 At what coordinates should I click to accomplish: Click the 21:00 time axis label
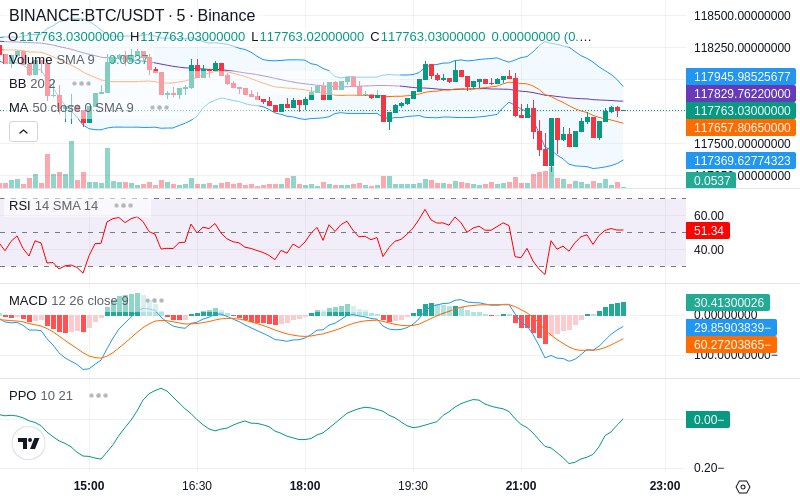click(x=521, y=486)
